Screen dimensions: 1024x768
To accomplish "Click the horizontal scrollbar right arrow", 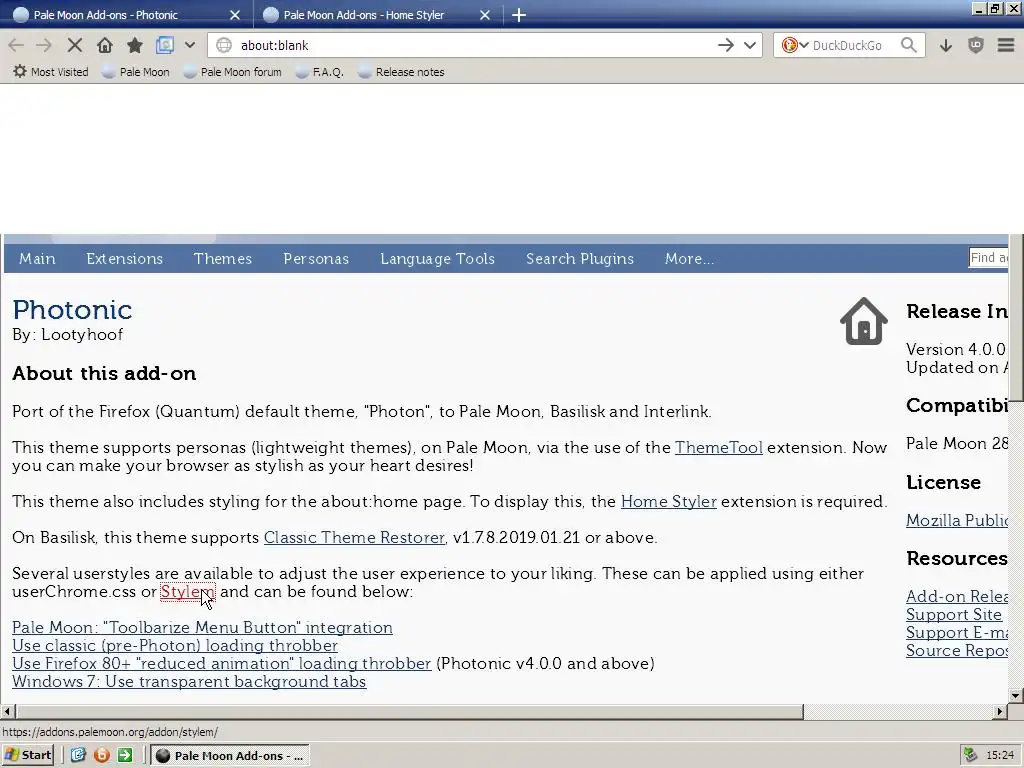I will 1000,711.
